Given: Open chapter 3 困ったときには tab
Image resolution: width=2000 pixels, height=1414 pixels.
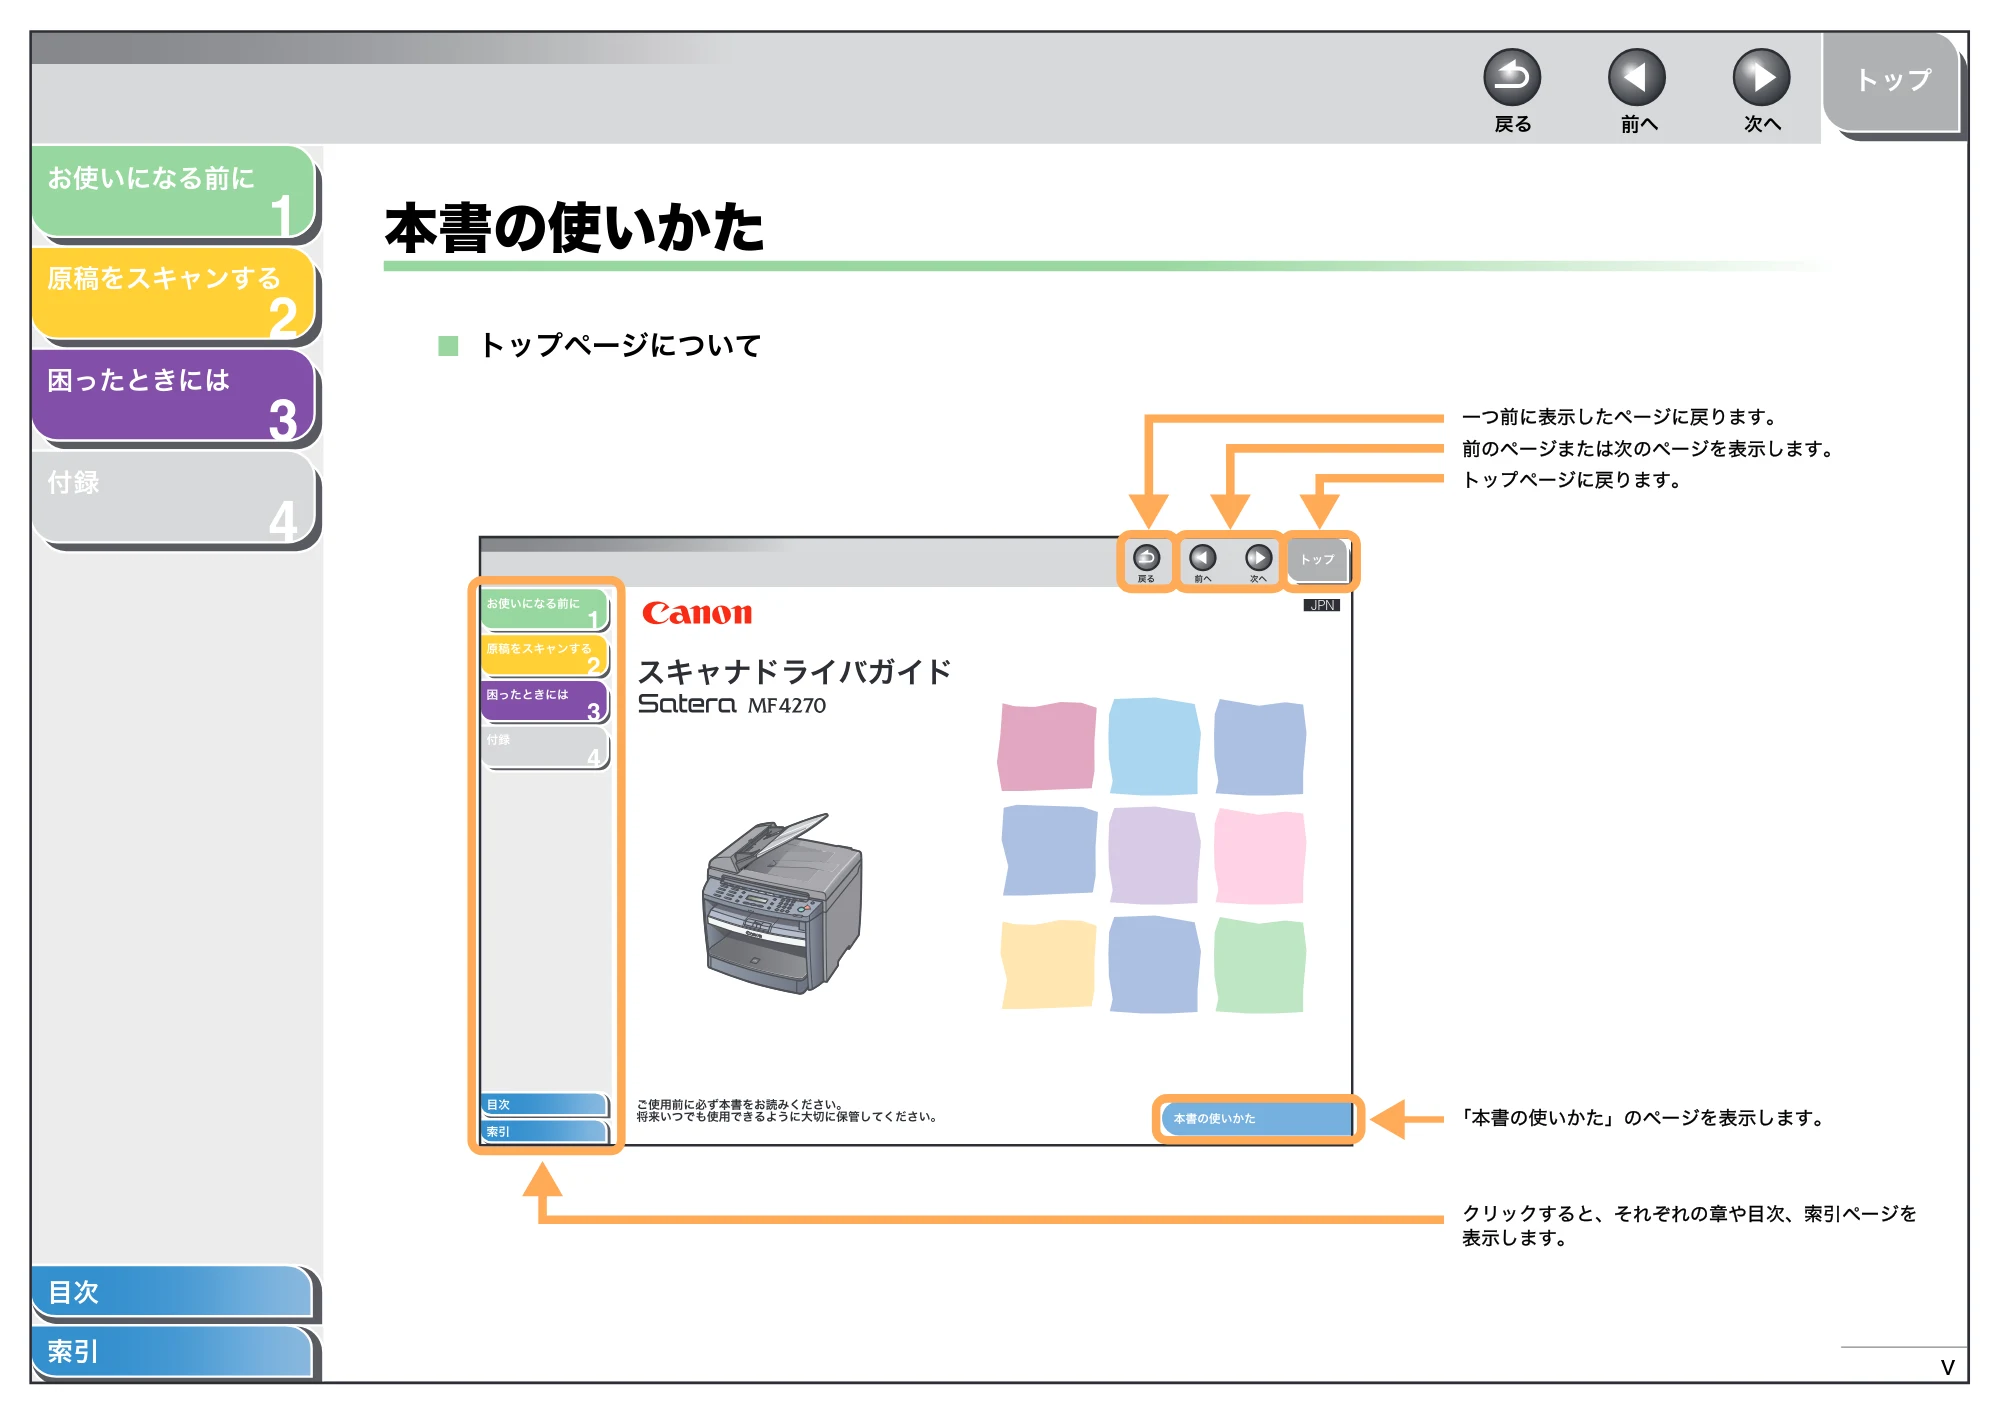Looking at the screenshot, I should [174, 395].
